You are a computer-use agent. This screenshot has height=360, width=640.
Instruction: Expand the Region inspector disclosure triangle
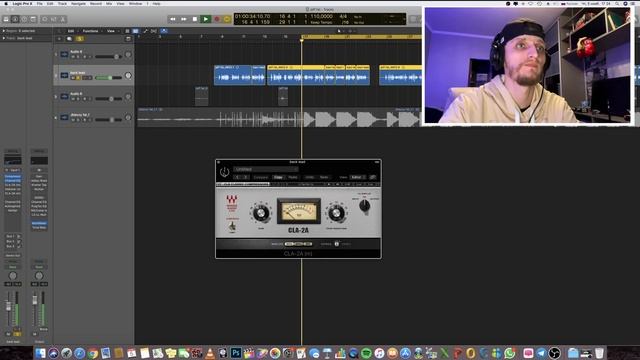[4, 31]
